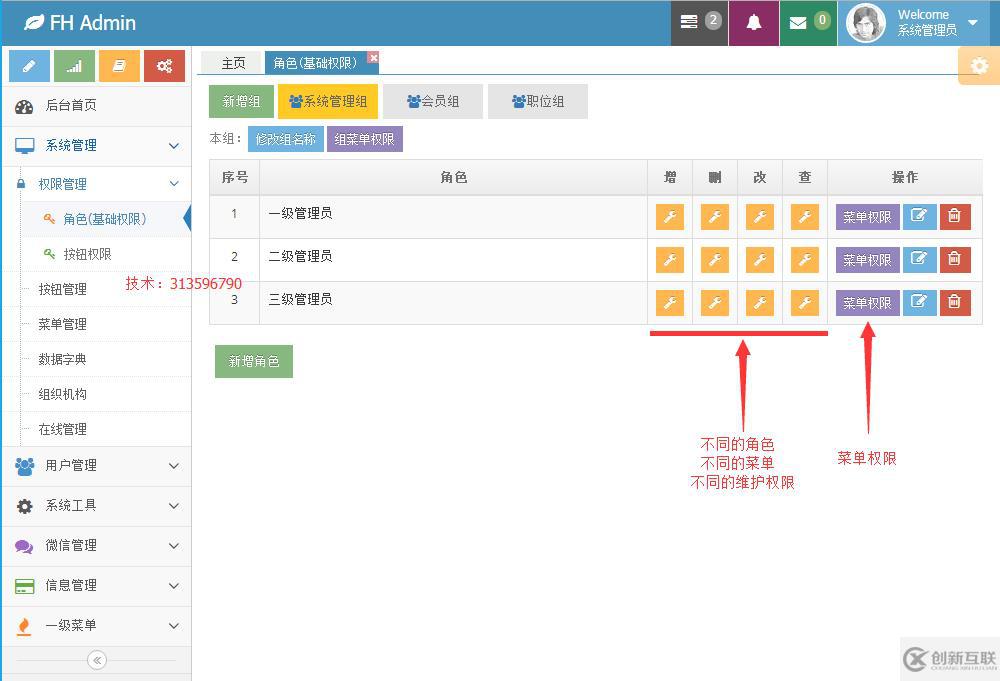Open the orange notebook icon in toolbar
The height and width of the screenshot is (681, 1000).
117,65
